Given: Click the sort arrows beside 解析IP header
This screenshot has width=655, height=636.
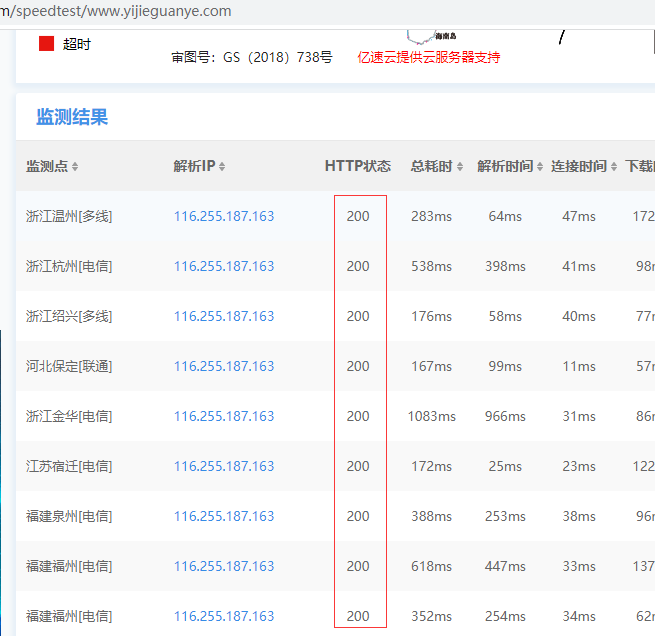Looking at the screenshot, I should [x=222, y=167].
